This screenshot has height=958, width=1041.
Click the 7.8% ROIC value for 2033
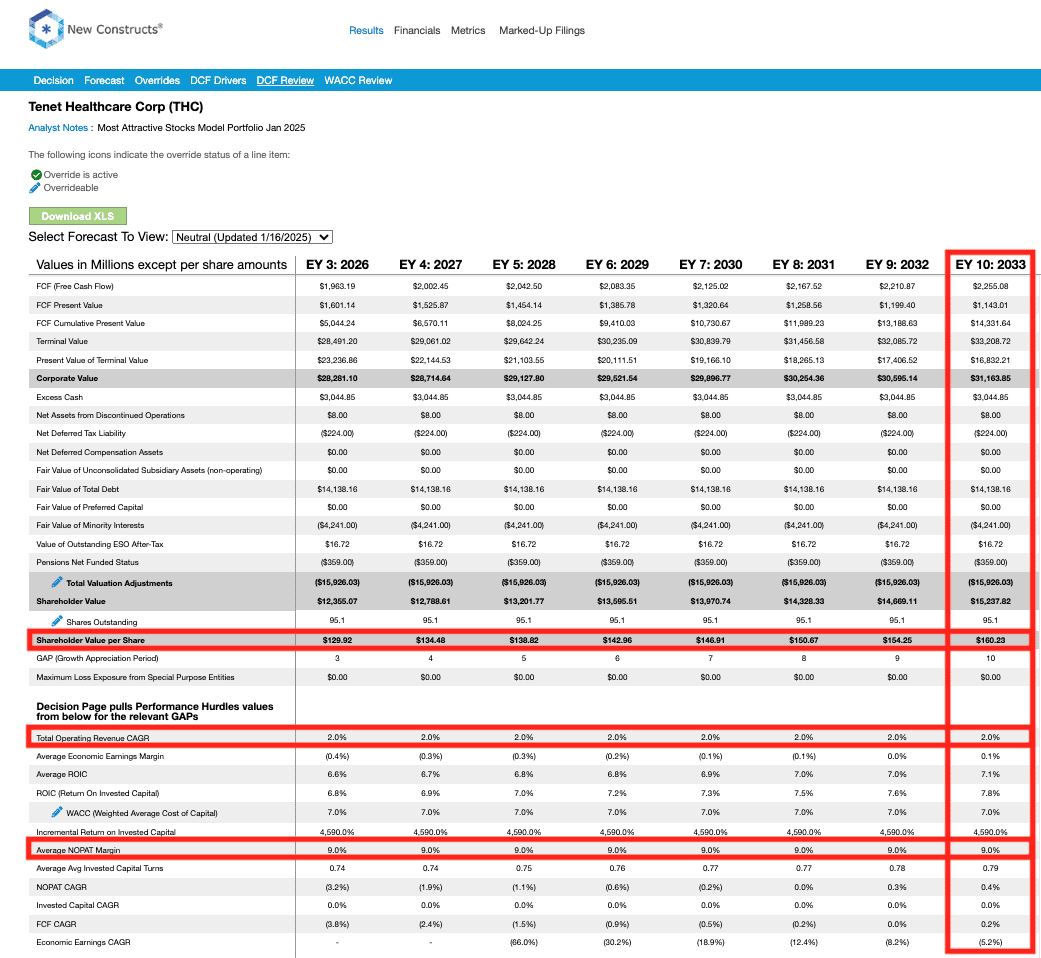(991, 793)
